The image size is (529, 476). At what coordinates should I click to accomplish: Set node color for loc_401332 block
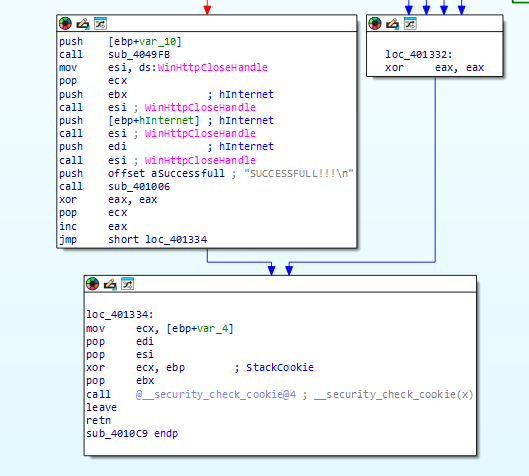tap(375, 24)
